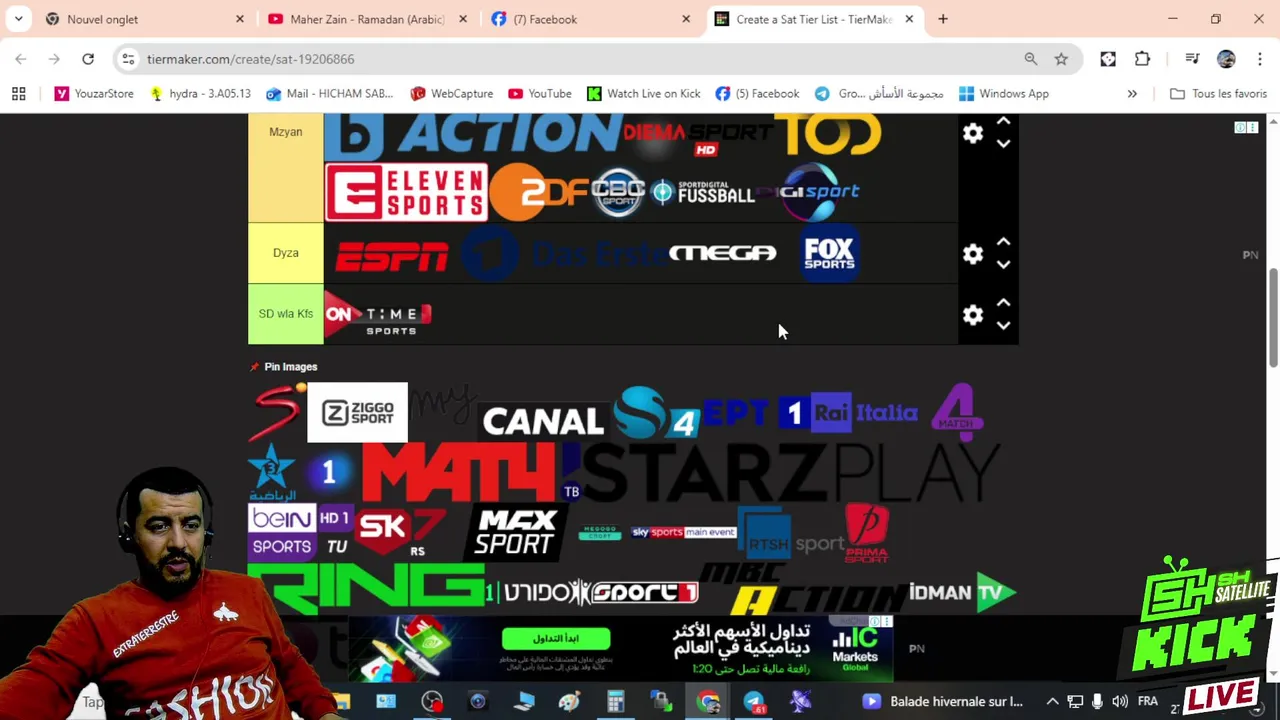Click the Mzyan tier label
The width and height of the screenshot is (1280, 720).
tap(286, 167)
